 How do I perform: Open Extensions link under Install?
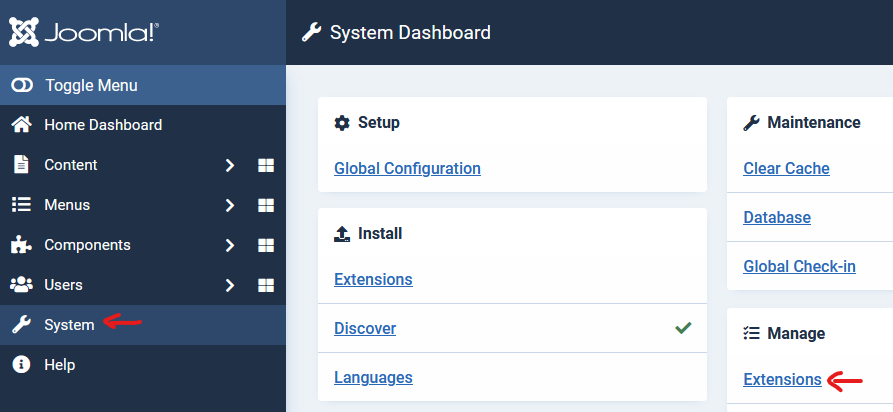coord(373,279)
